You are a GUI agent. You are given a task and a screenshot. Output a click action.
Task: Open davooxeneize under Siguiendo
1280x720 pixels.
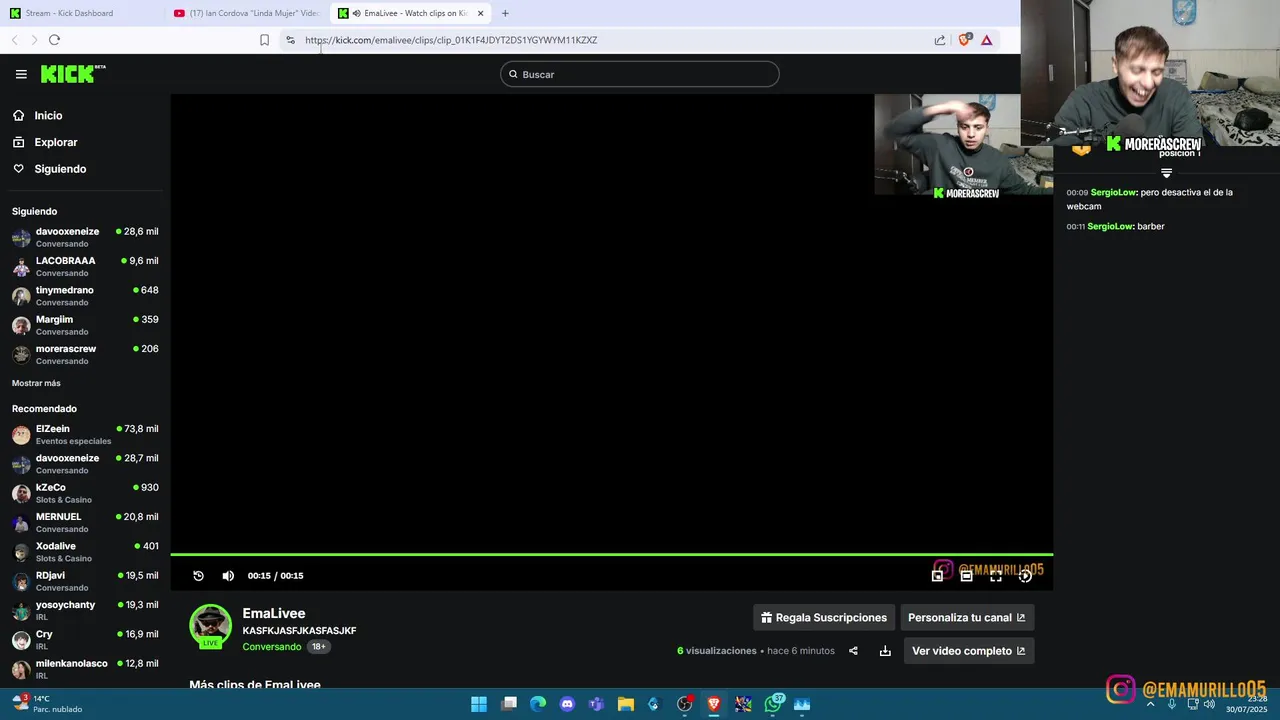point(85,237)
